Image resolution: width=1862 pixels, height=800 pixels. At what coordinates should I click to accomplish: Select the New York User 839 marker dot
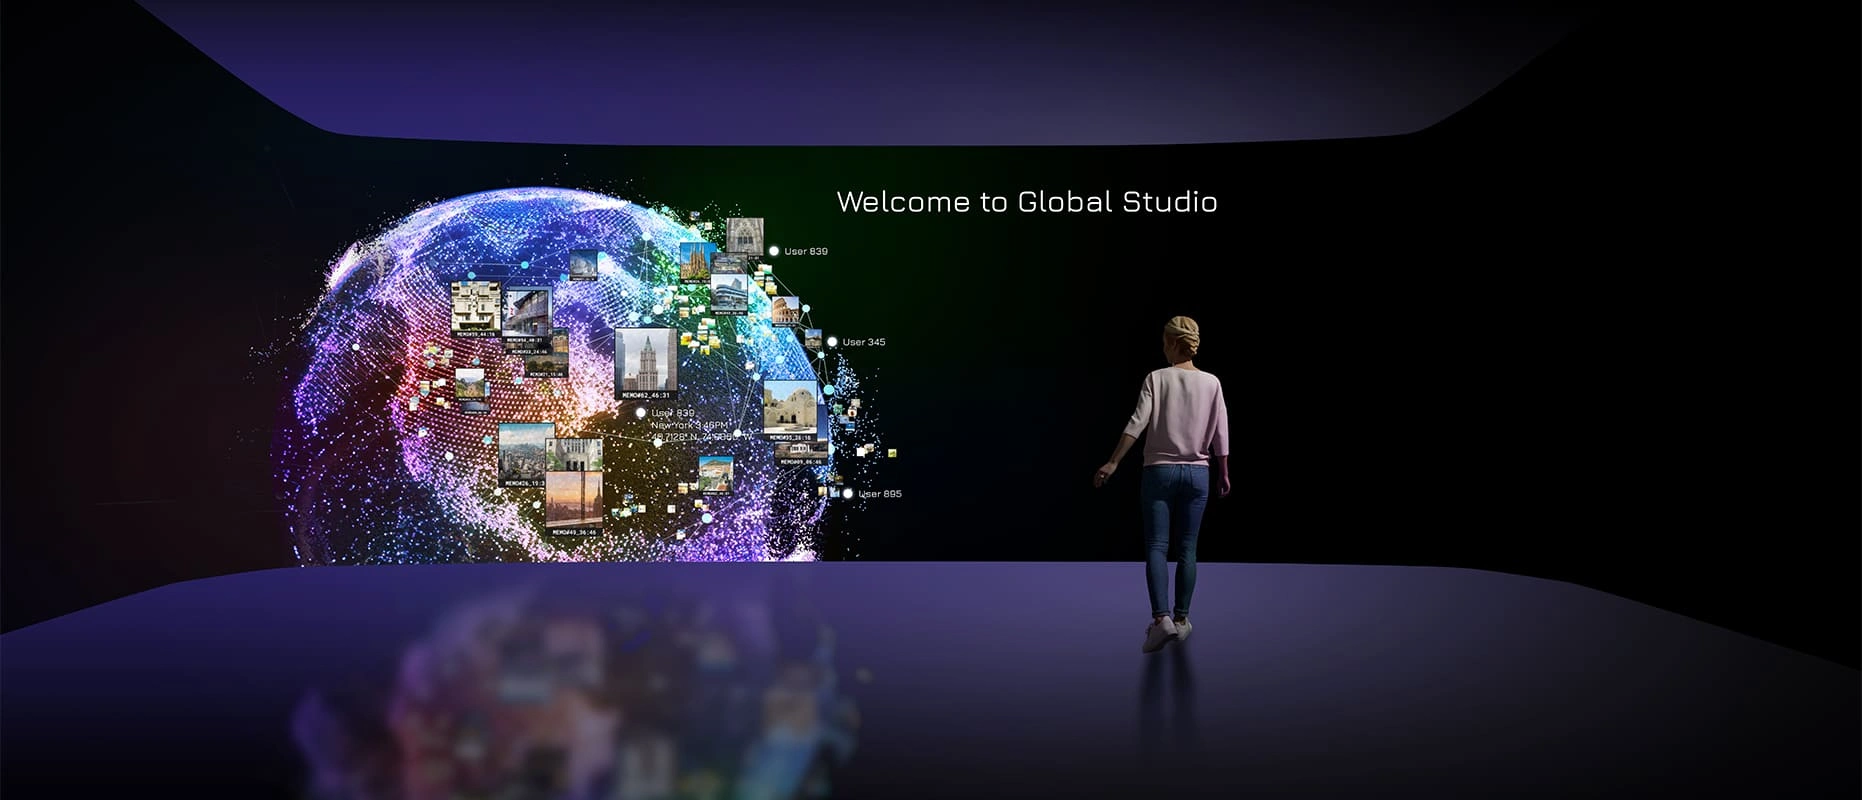coord(641,412)
